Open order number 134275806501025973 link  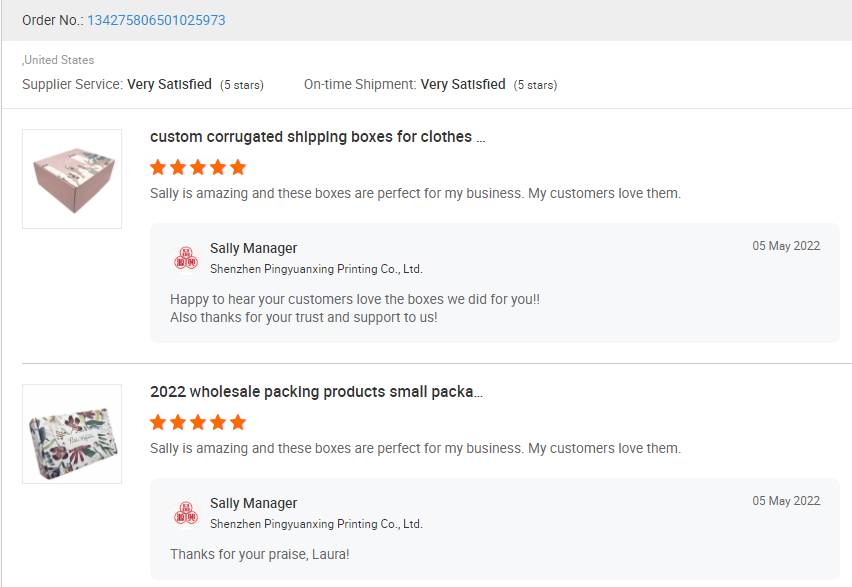(156, 20)
